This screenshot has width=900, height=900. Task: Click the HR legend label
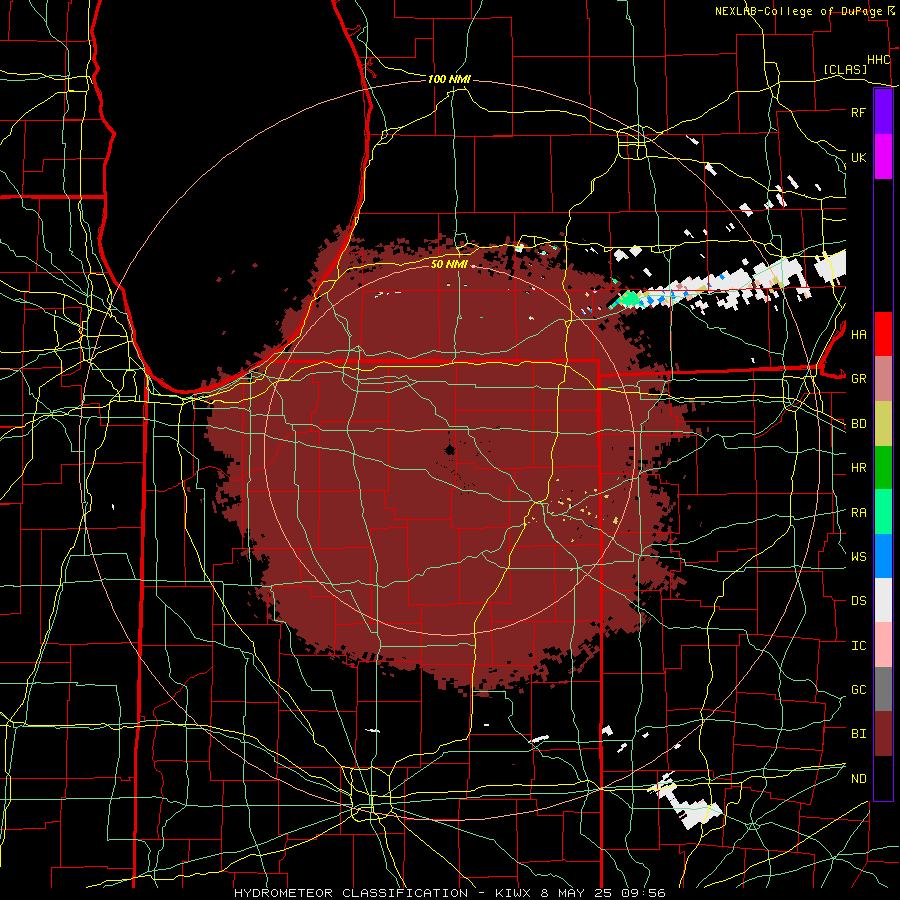click(x=858, y=468)
